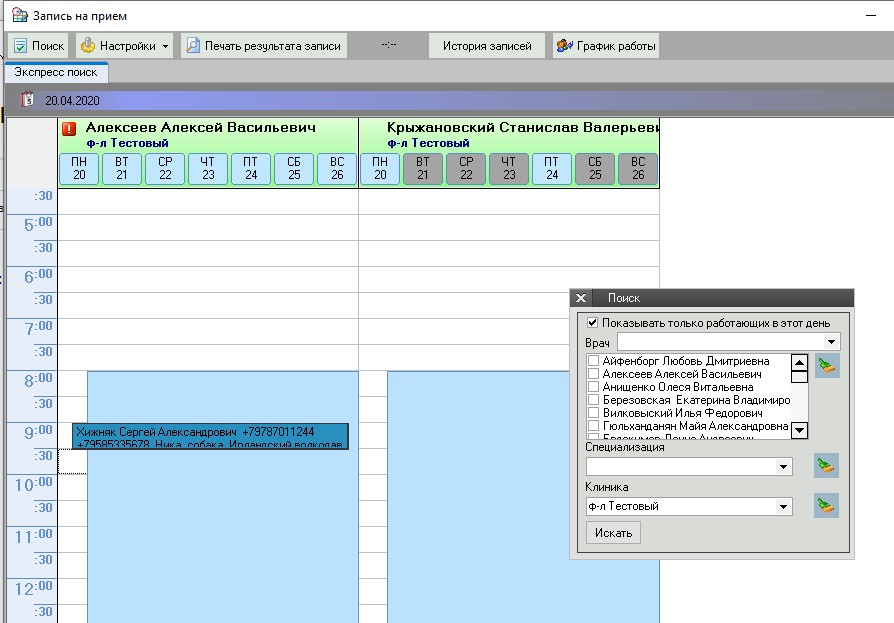Clear the doctor list with broom icon

tap(826, 366)
